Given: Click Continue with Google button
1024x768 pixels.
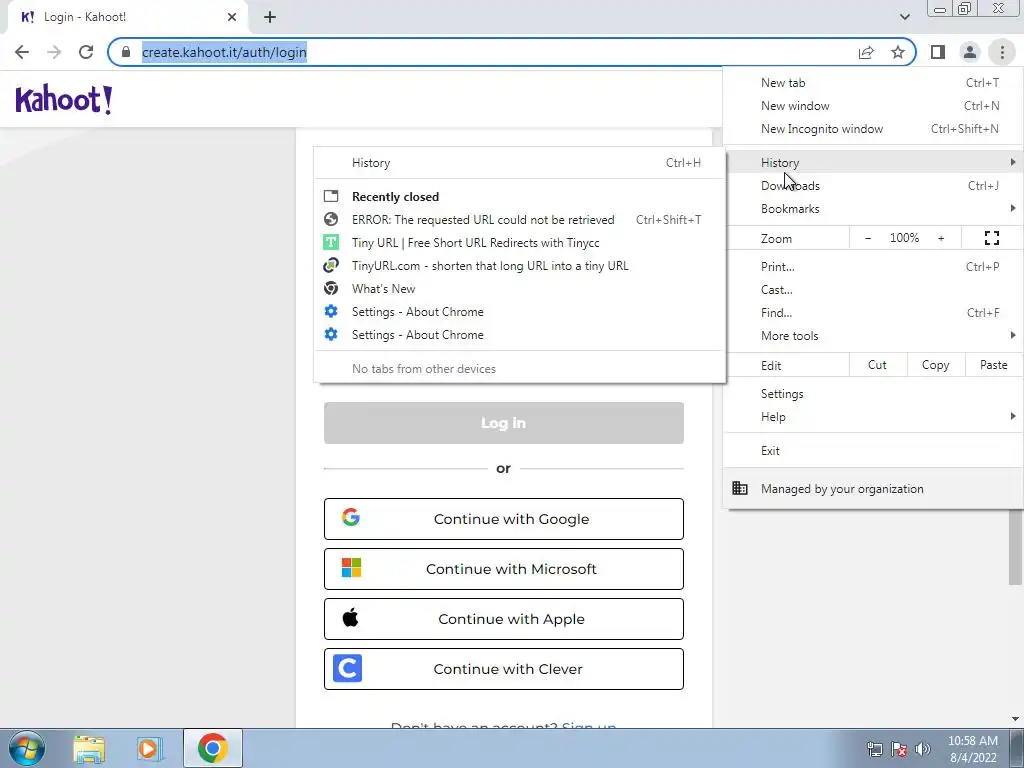Looking at the screenshot, I should 504,519.
